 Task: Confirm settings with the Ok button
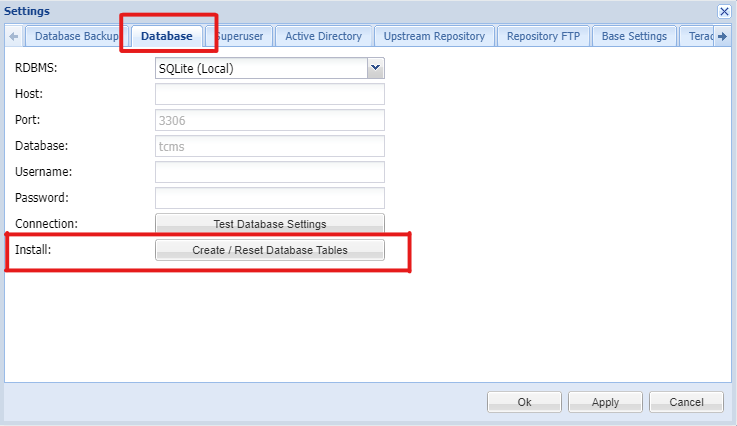[524, 402]
